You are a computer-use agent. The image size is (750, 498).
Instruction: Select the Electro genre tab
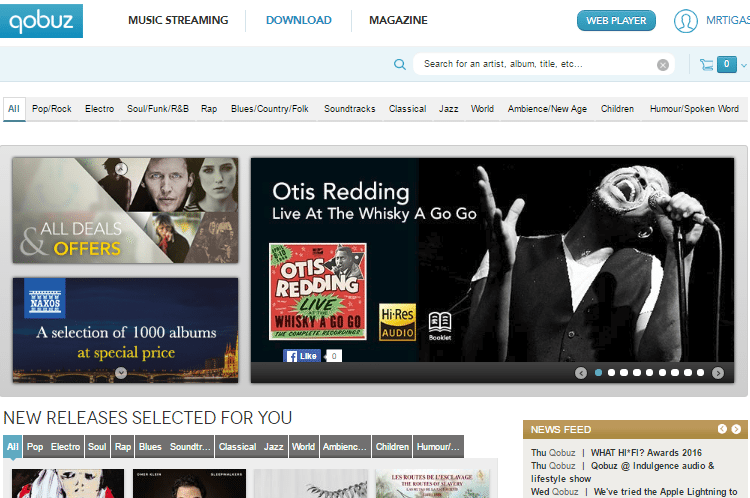(x=99, y=109)
